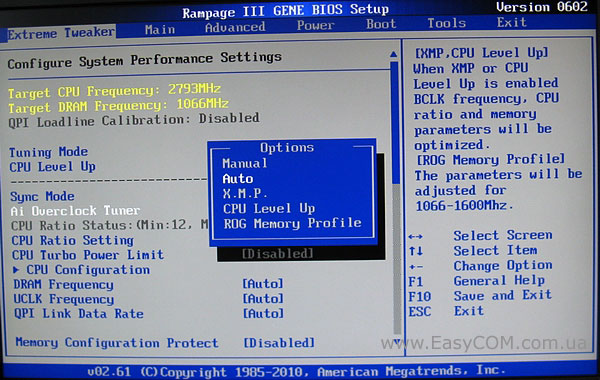
Task: Go to the Advanced tab
Action: 235,27
